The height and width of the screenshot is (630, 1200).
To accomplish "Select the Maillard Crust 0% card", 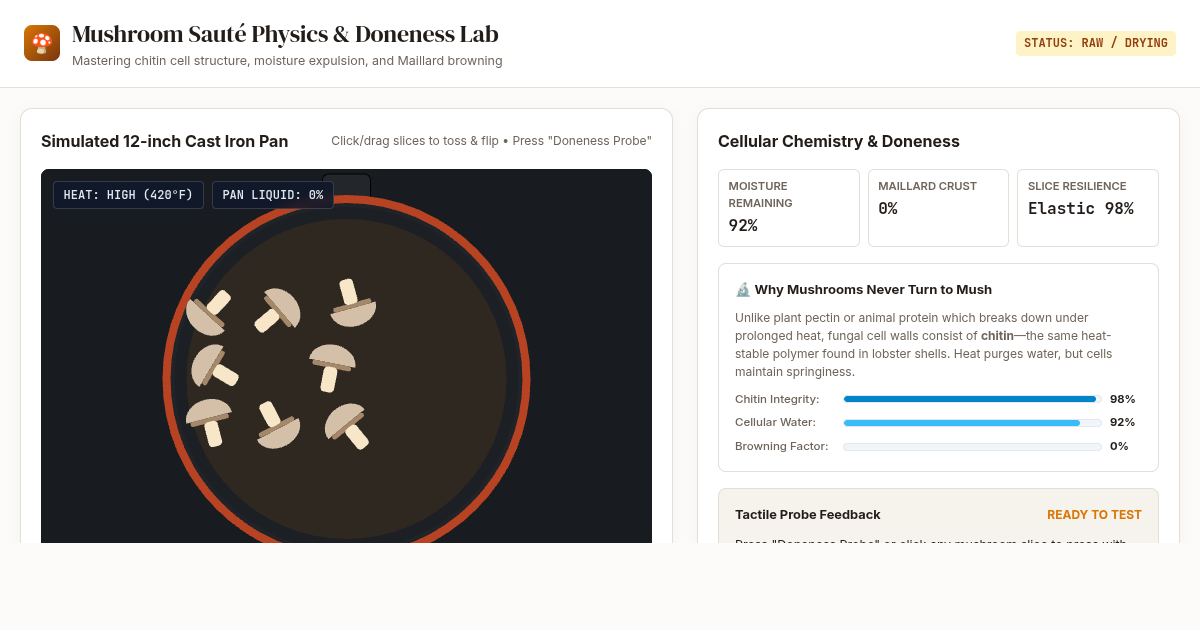I will [x=938, y=208].
